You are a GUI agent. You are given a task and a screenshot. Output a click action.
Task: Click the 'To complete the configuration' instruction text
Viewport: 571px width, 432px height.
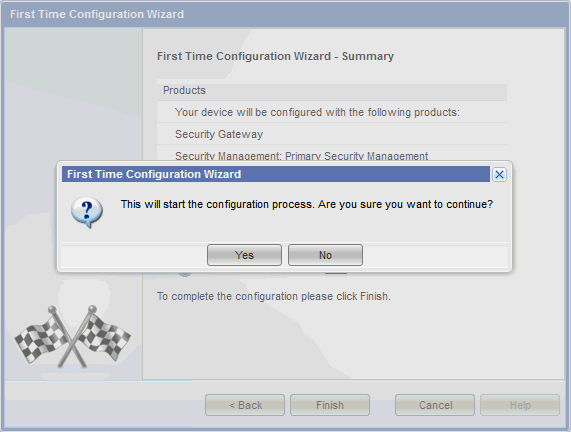(x=273, y=296)
